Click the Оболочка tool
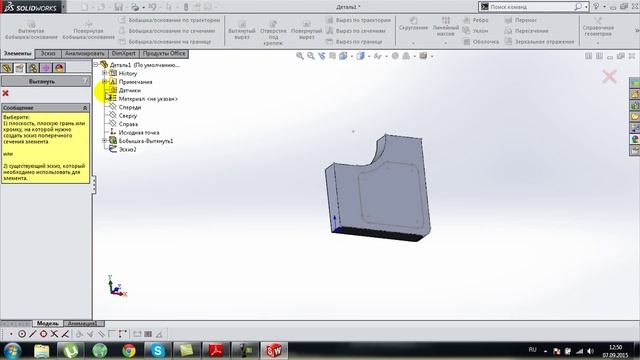This screenshot has height=360, width=640. click(481, 42)
